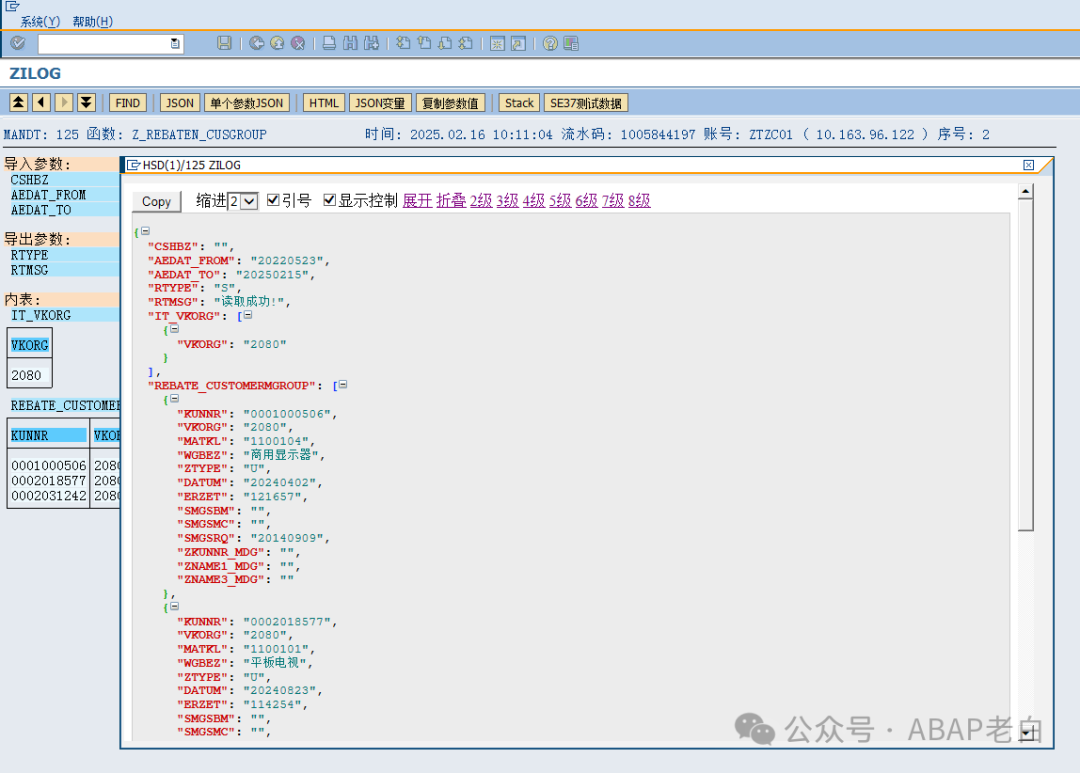Click the 2级 level link
The width and height of the screenshot is (1080, 773).
(481, 200)
